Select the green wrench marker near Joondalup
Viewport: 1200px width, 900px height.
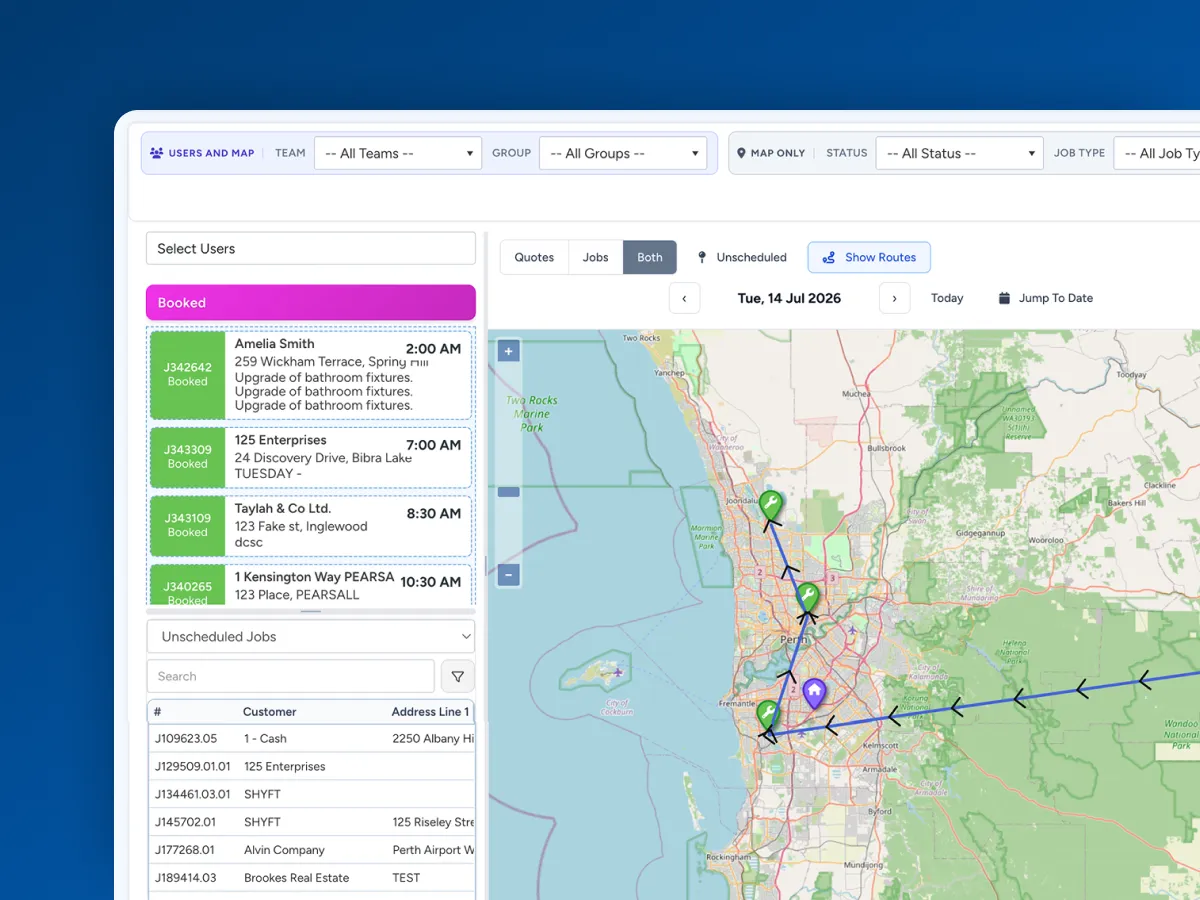[x=770, y=505]
